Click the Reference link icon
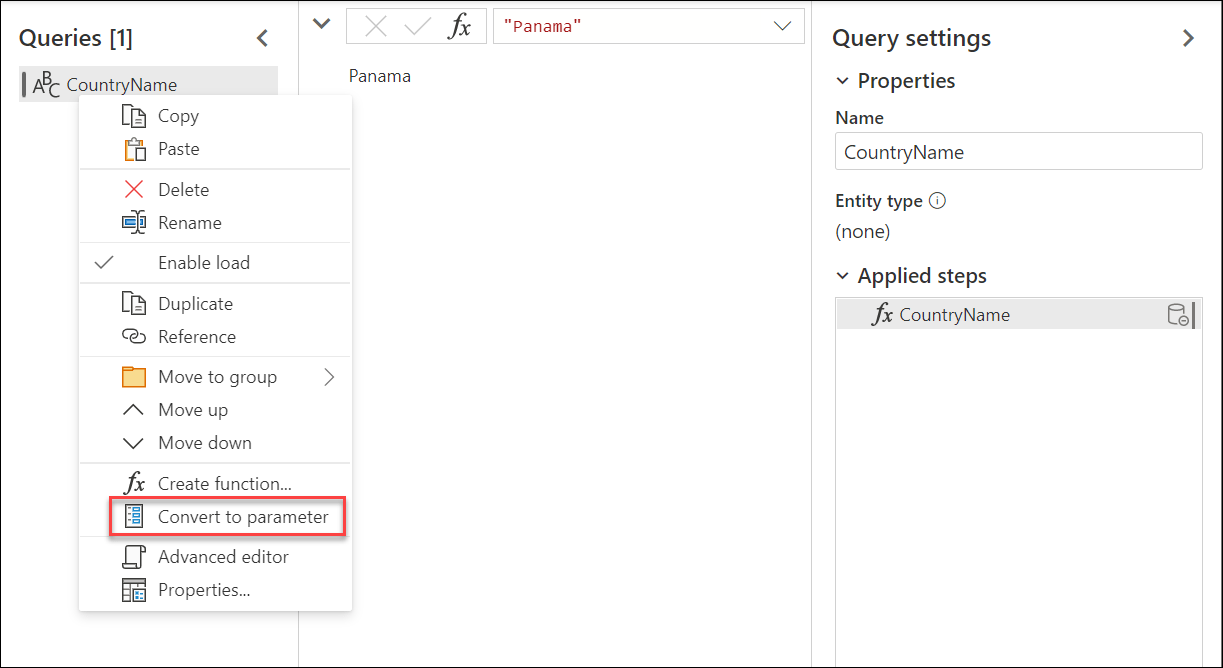The image size is (1223, 668). pos(134,337)
